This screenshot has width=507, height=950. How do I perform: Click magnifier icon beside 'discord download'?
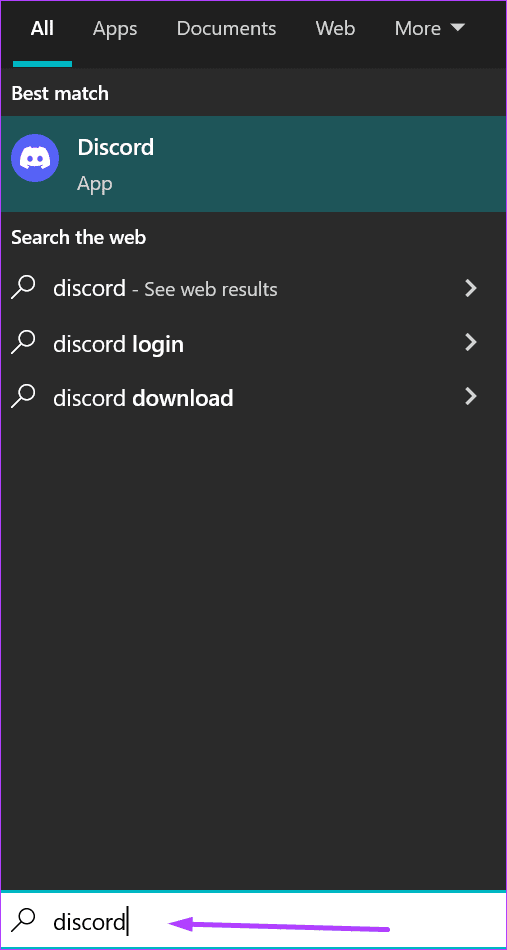[x=24, y=396]
